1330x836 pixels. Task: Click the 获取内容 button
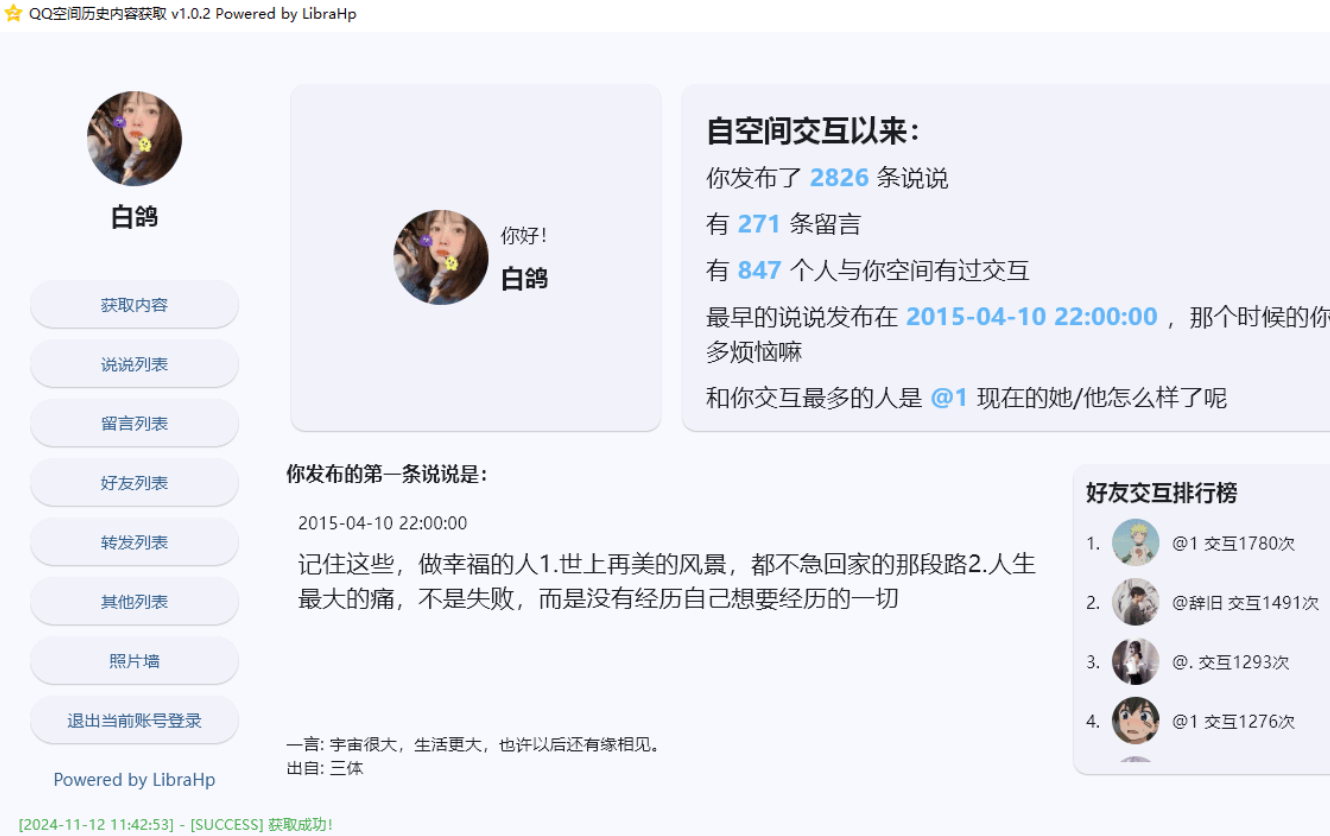[134, 304]
